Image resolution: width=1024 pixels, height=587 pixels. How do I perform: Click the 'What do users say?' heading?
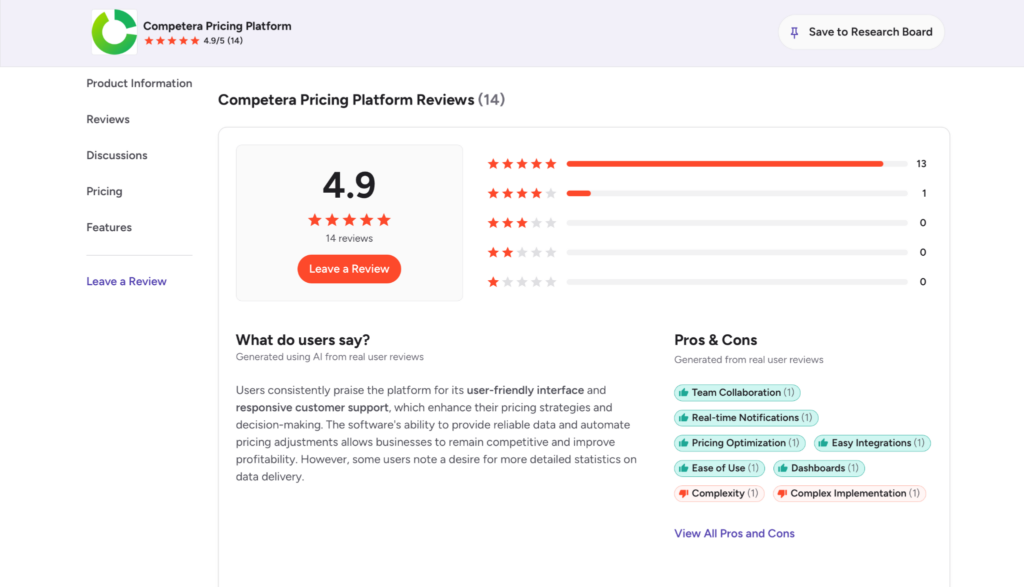303,340
